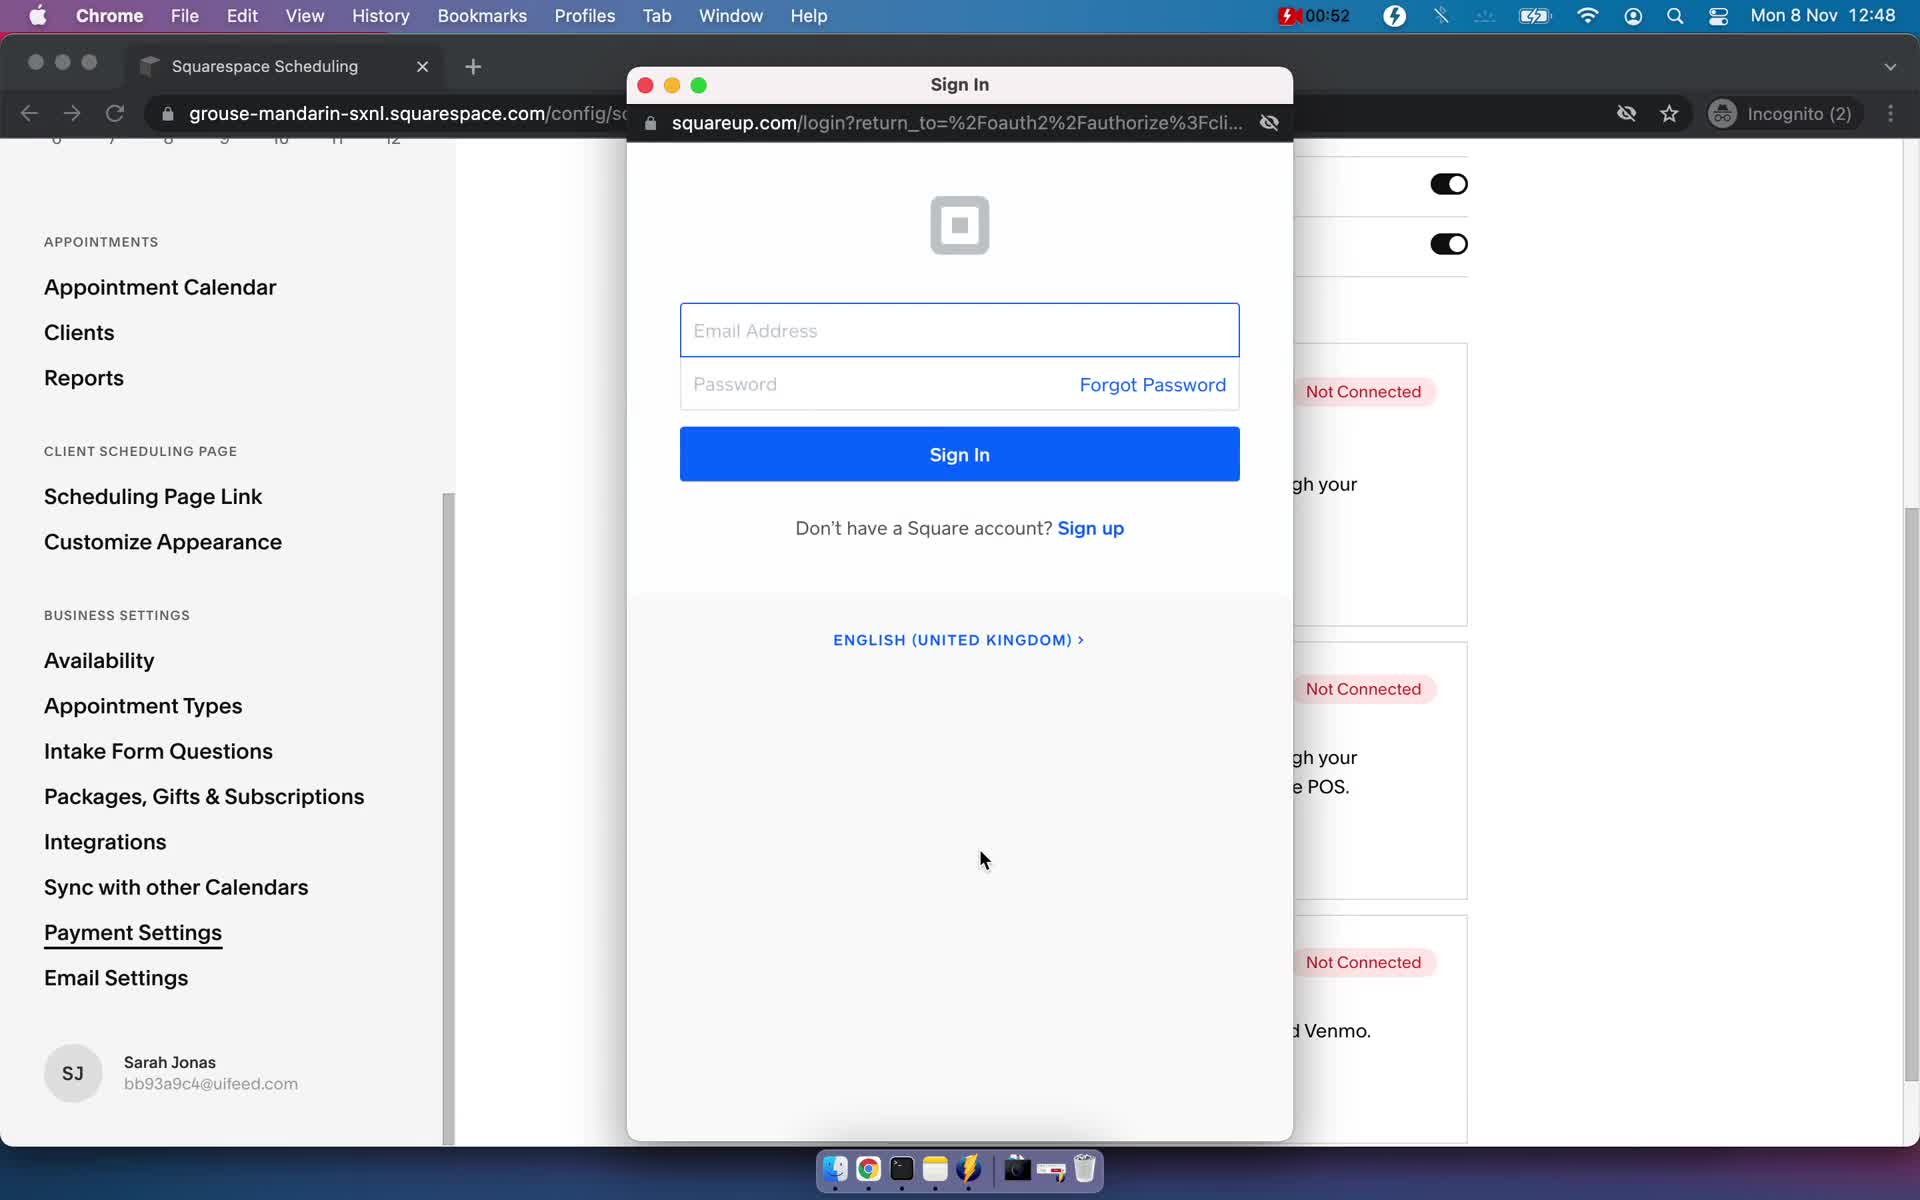Open Spotlight search in the menu bar

click(x=1675, y=16)
